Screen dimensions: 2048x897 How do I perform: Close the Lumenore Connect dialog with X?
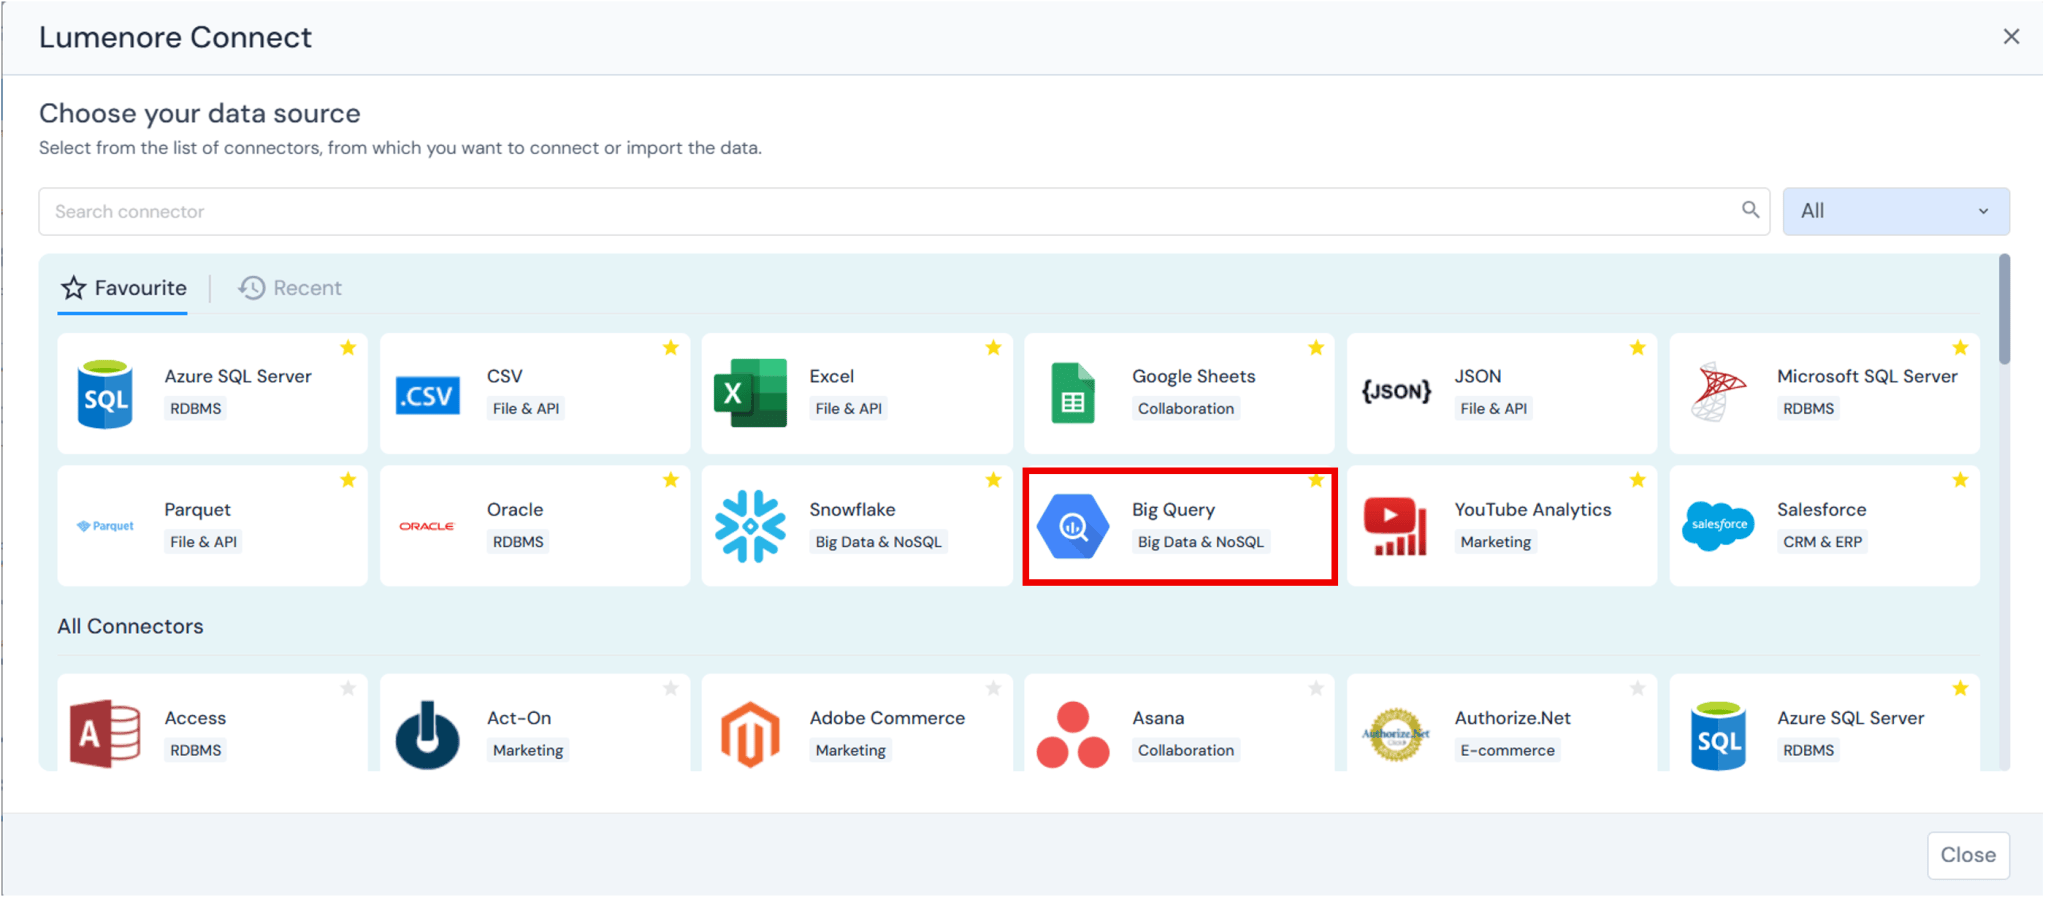[x=2011, y=37]
